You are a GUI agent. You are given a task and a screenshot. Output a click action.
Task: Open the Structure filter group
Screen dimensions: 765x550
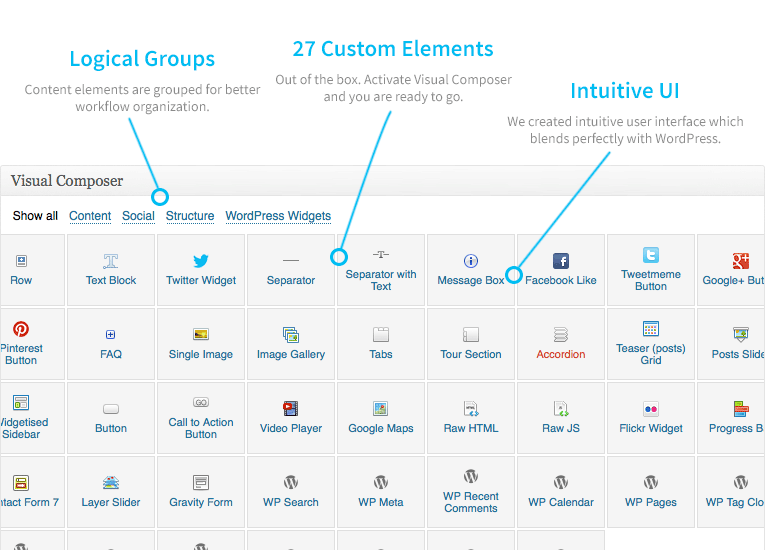coord(190,216)
